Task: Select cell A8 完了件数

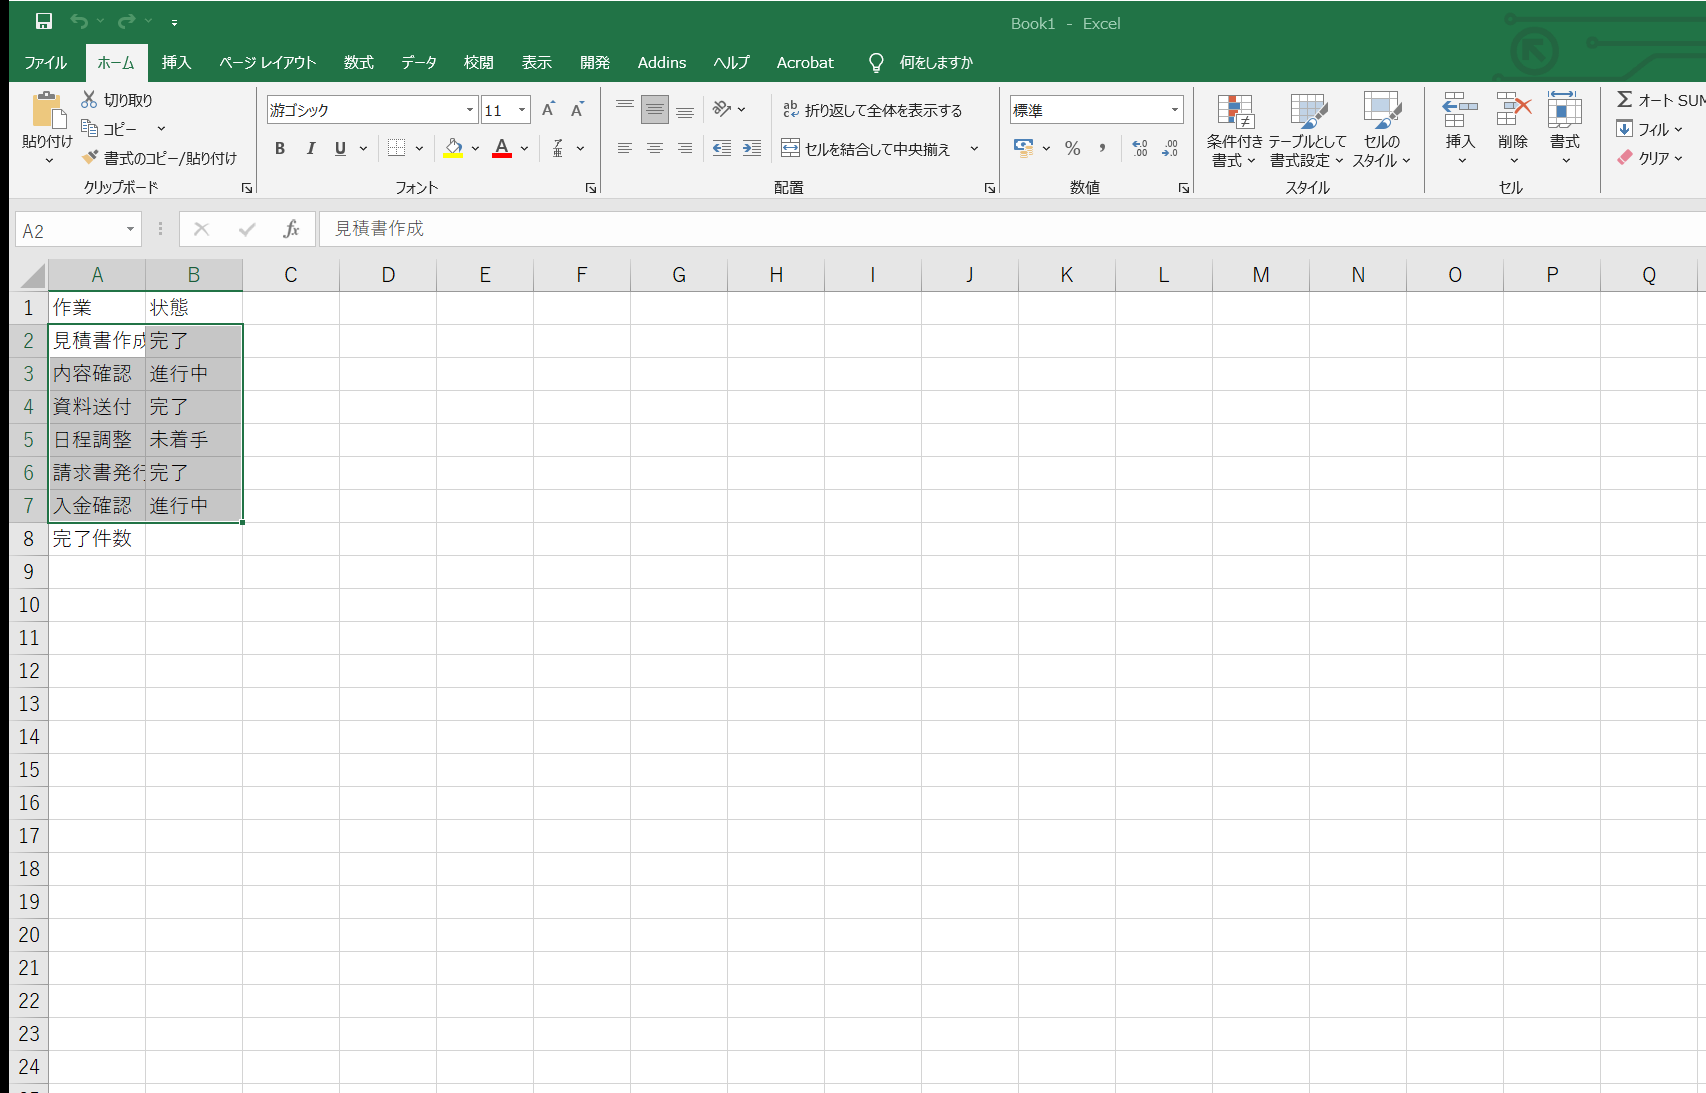Action: coord(97,539)
